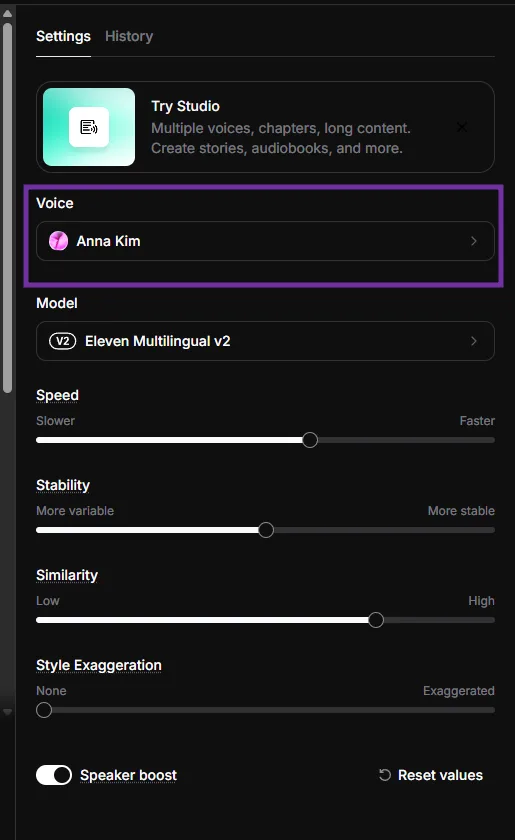Expand the Eleven Multilingual v2 model selector
Screen dimensions: 515x840
click(265, 341)
